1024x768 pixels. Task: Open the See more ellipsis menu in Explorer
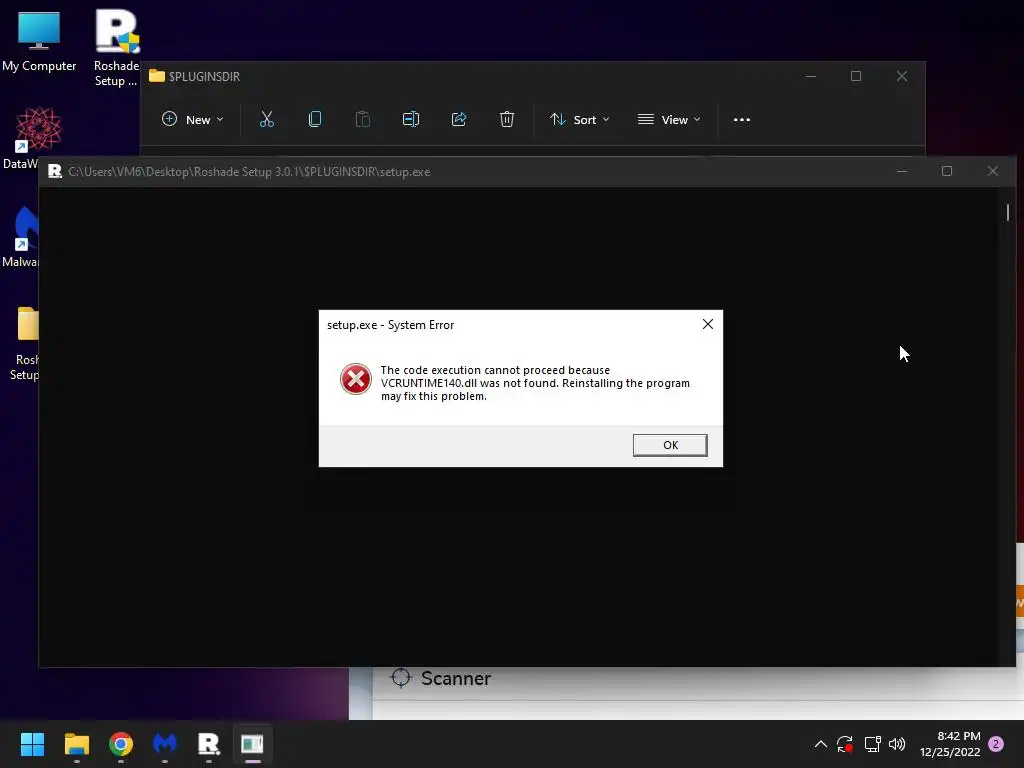[x=742, y=120]
